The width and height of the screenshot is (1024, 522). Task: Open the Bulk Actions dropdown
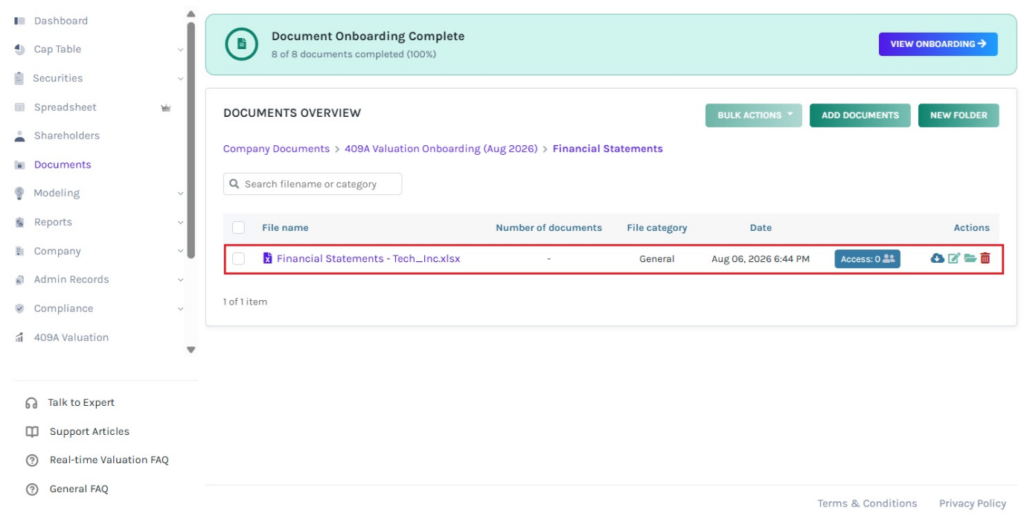click(x=754, y=115)
